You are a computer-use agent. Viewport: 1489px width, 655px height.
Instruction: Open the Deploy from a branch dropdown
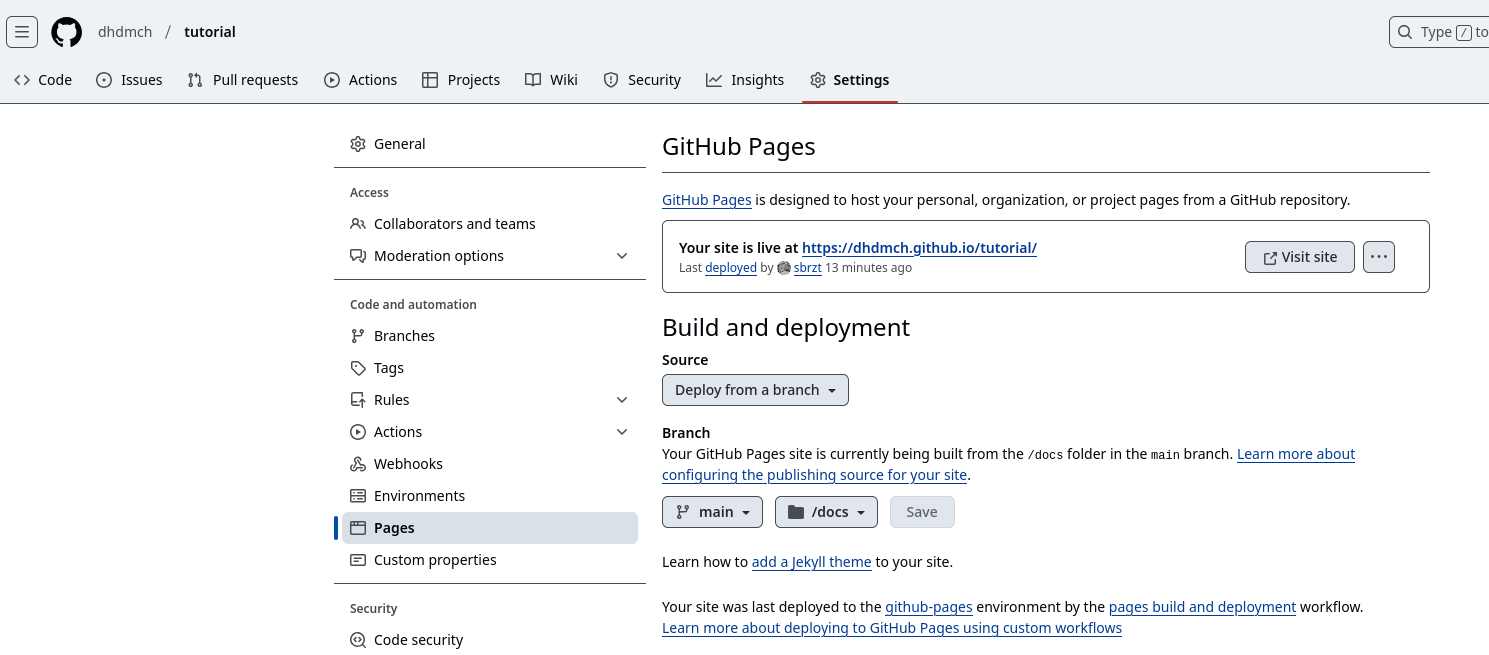755,390
